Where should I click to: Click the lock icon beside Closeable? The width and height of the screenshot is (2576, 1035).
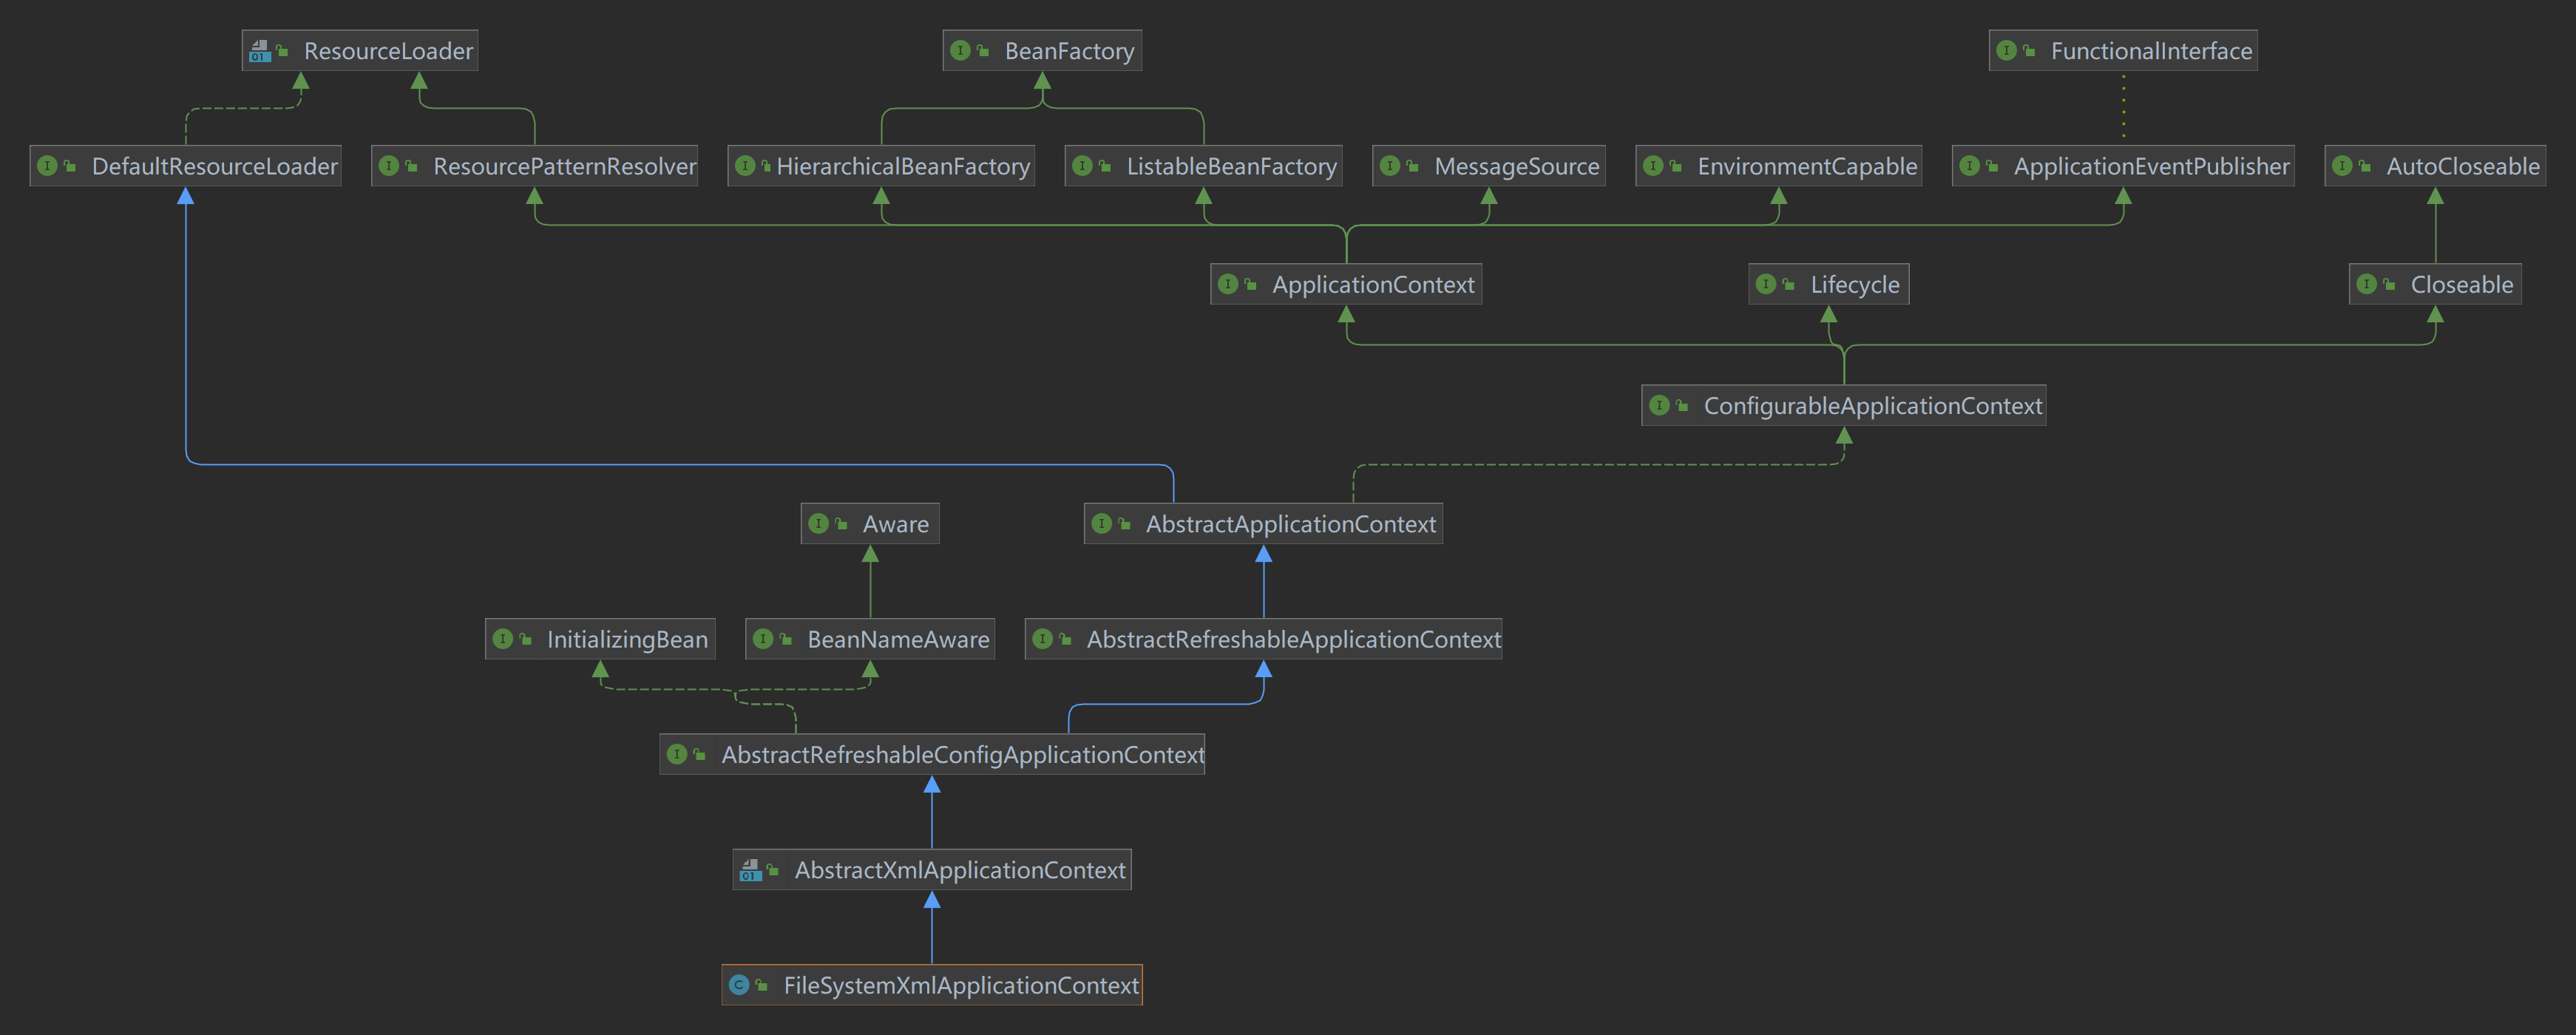click(x=2389, y=284)
